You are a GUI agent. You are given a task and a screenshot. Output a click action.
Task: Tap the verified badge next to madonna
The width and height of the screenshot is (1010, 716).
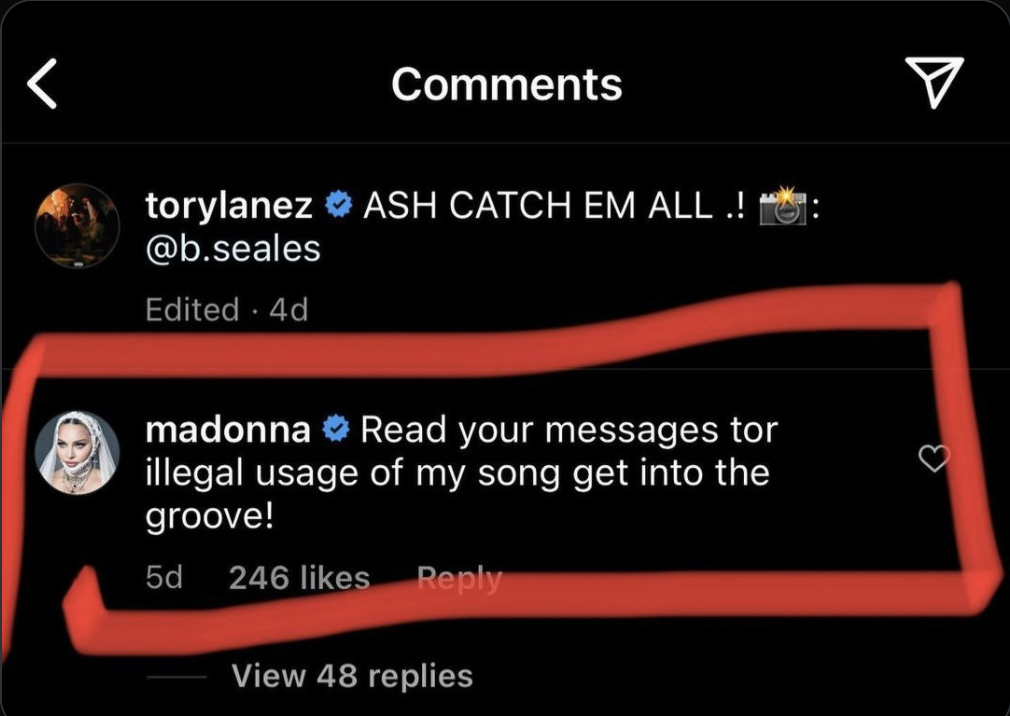336,429
